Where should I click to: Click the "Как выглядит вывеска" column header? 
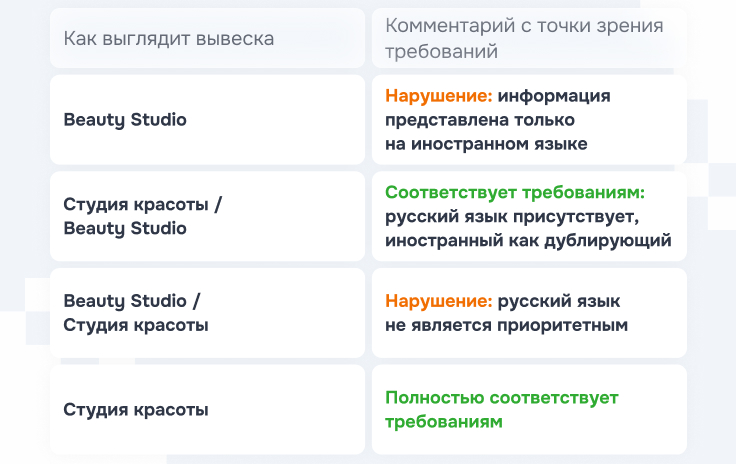click(168, 38)
